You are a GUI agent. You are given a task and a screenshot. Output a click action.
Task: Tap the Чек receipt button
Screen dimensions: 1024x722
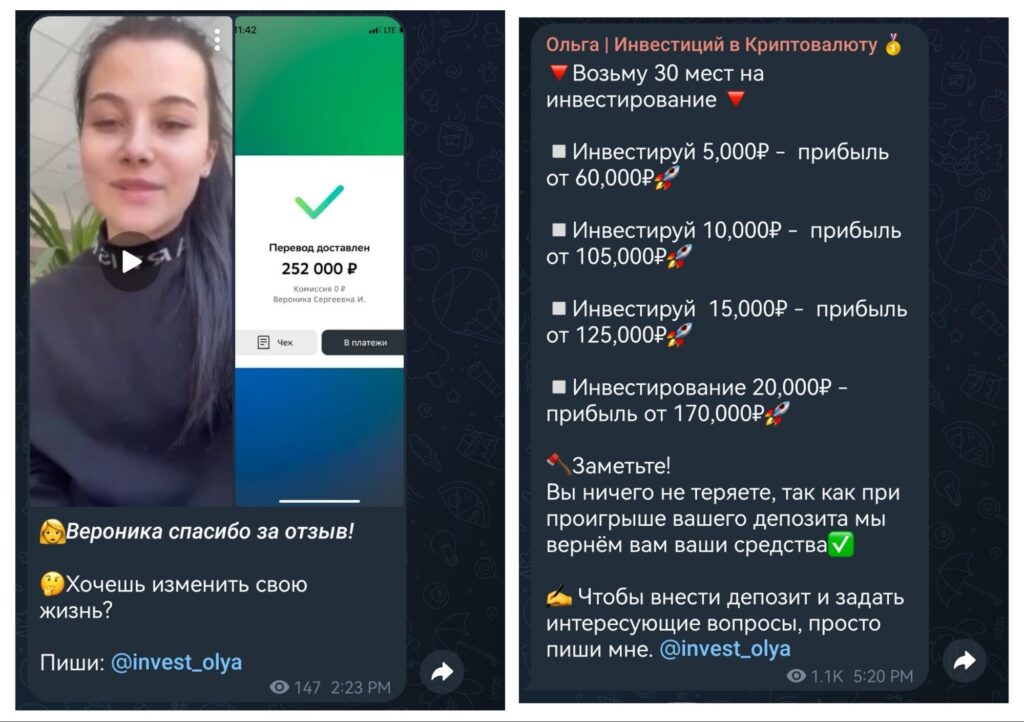point(276,342)
